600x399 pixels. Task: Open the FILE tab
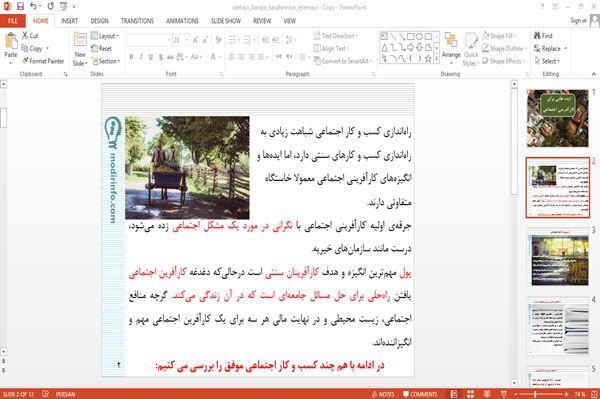(x=13, y=21)
